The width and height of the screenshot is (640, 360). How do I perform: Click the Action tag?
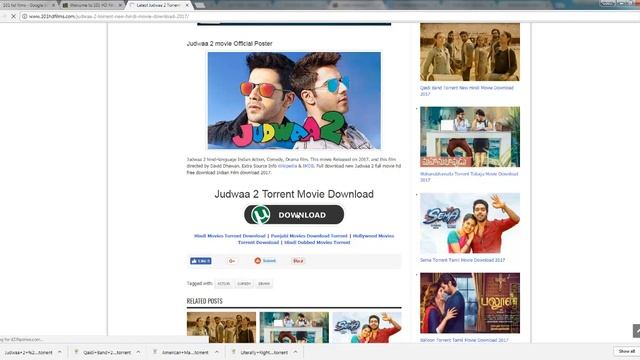223,284
